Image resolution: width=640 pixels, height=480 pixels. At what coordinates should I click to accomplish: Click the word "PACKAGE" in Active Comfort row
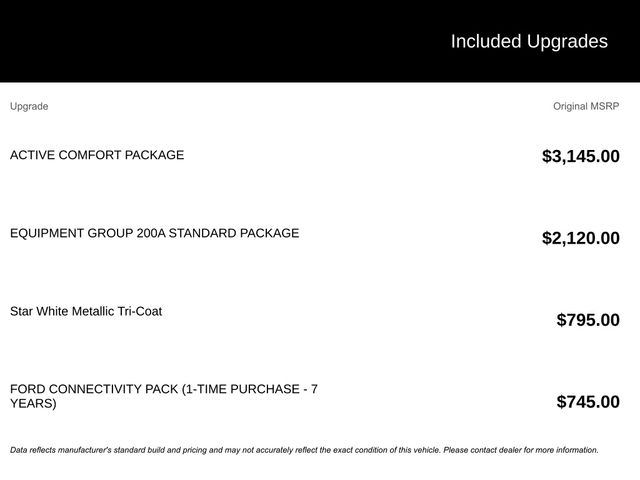[x=154, y=155]
